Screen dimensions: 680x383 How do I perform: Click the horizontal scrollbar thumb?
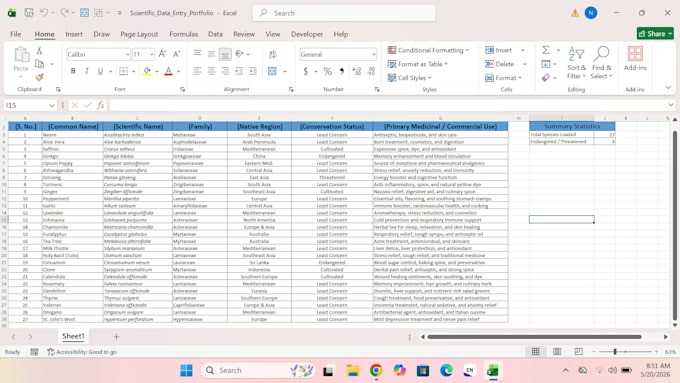[534, 337]
